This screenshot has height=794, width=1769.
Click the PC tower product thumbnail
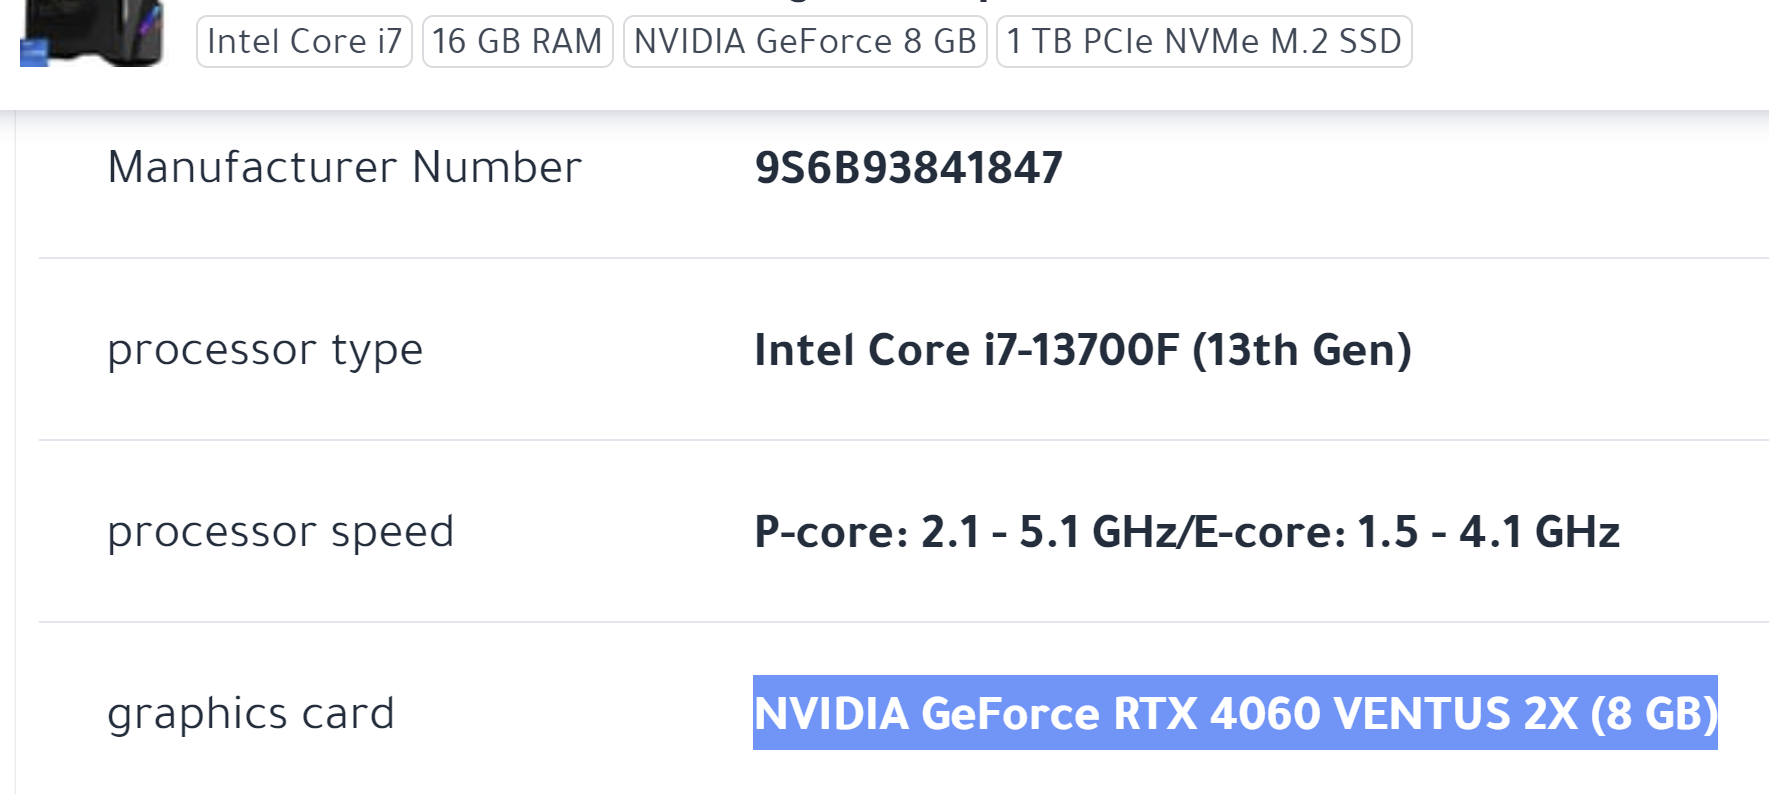coord(100,32)
